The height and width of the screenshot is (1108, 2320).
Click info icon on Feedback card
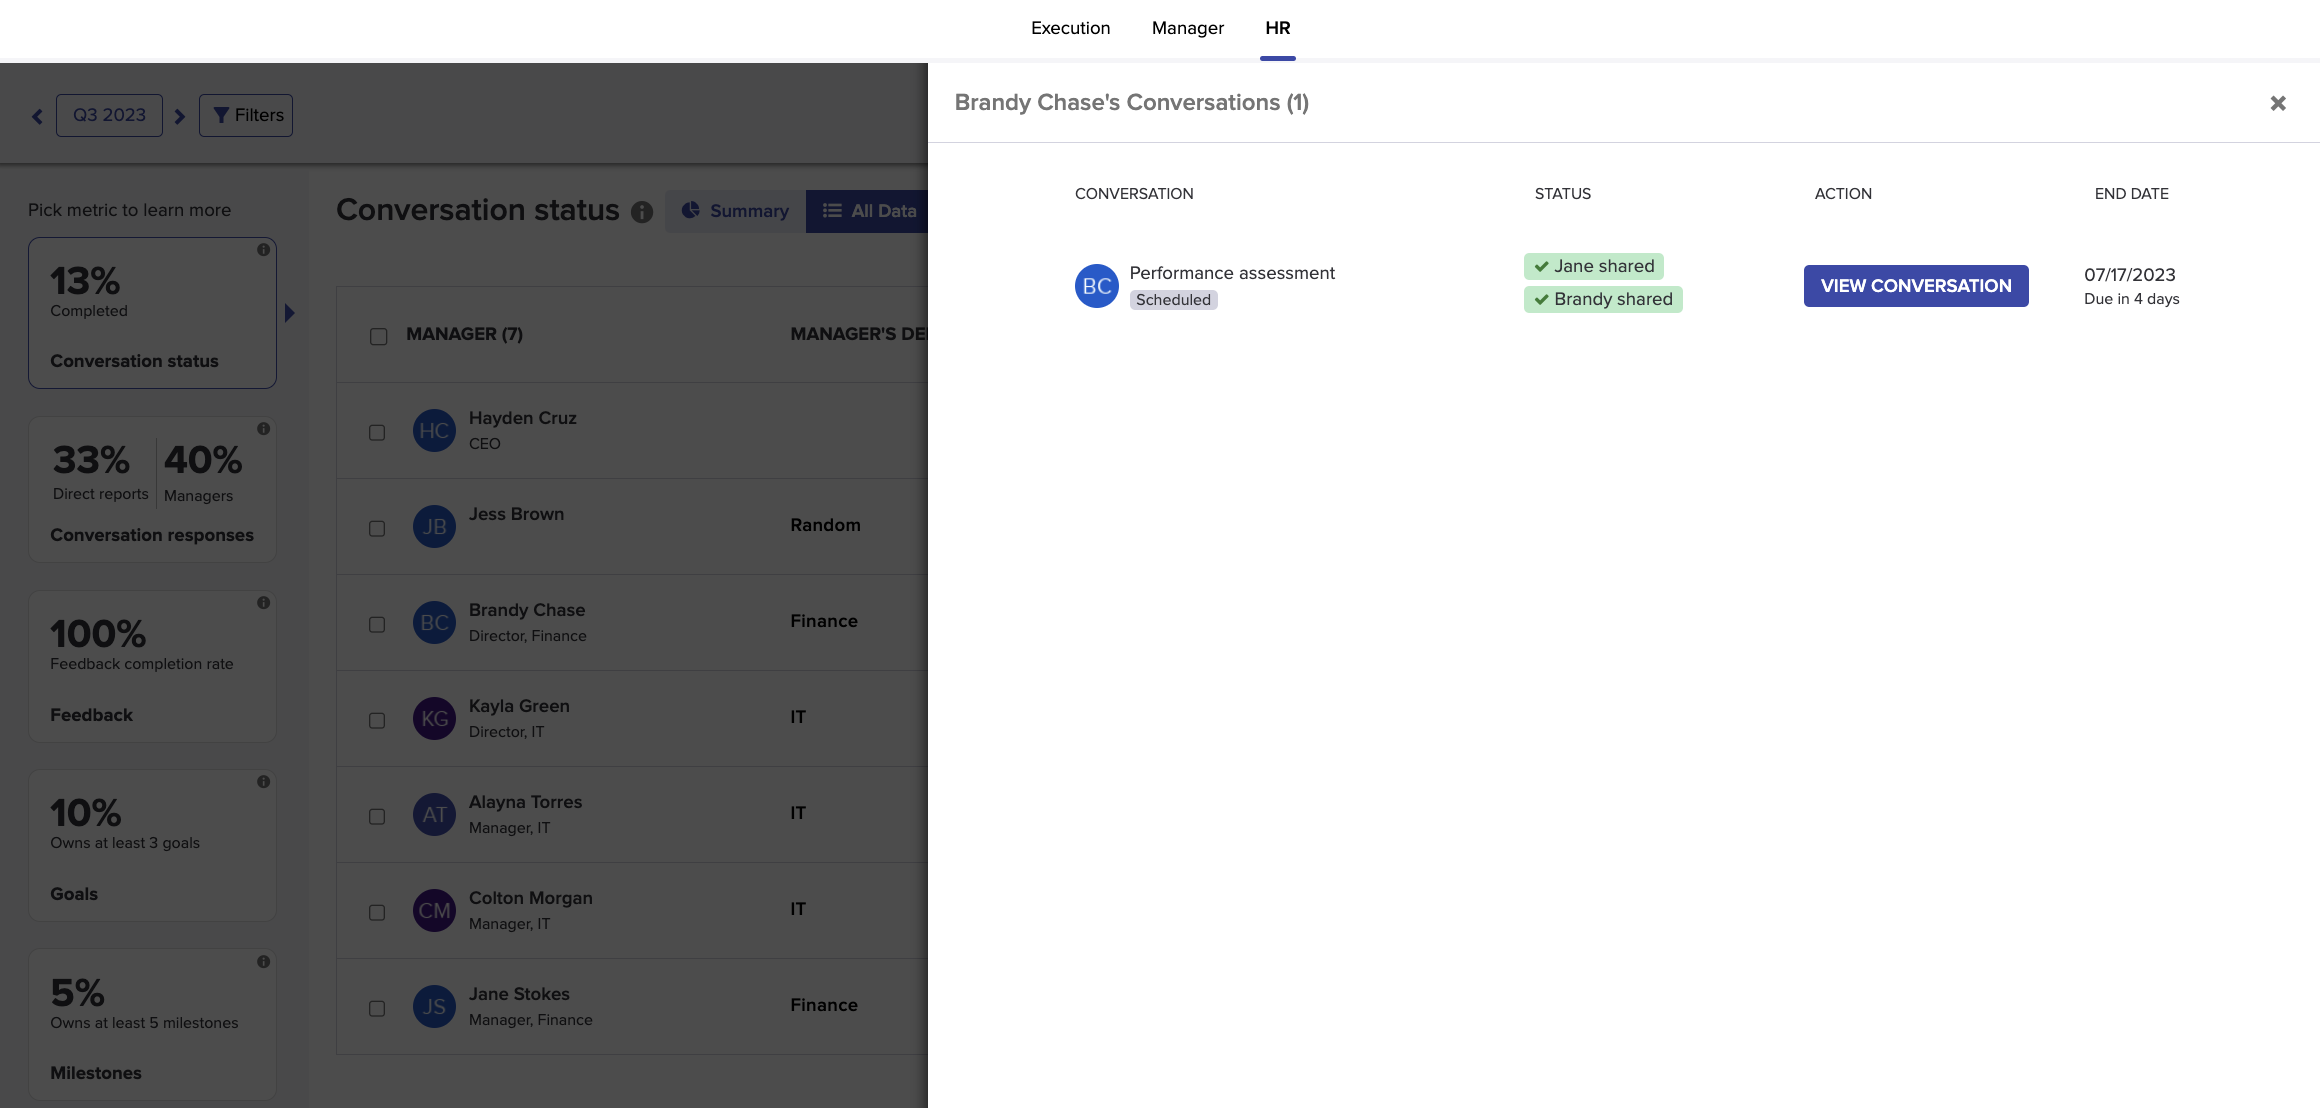[x=264, y=603]
